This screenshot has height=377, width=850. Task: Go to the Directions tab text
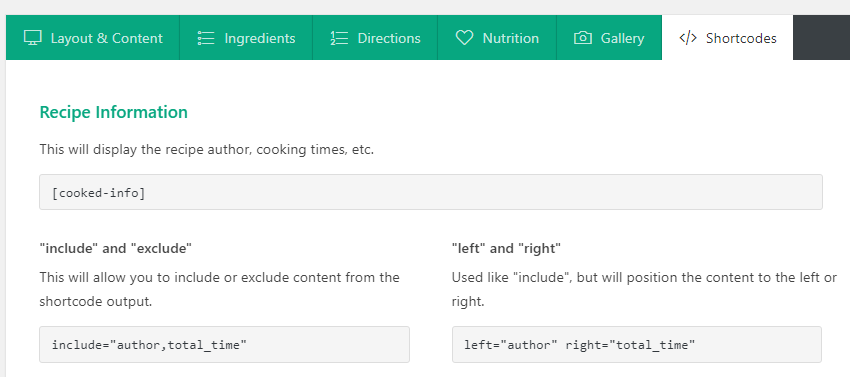[x=389, y=39]
